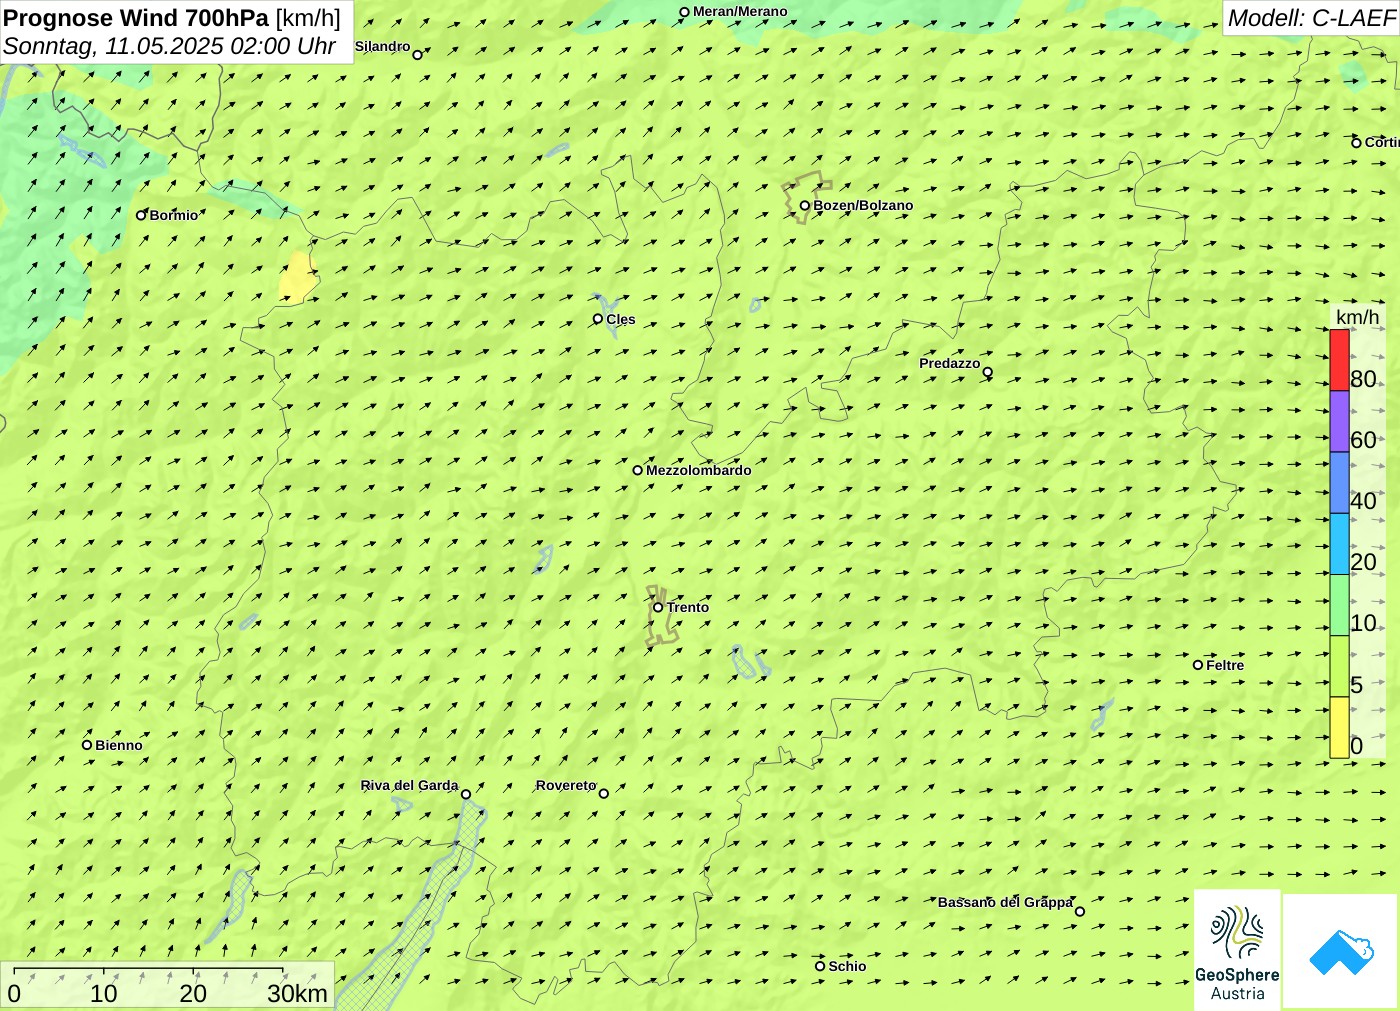Click the Bormio town marker
The height and width of the screenshot is (1011, 1400).
[141, 215]
